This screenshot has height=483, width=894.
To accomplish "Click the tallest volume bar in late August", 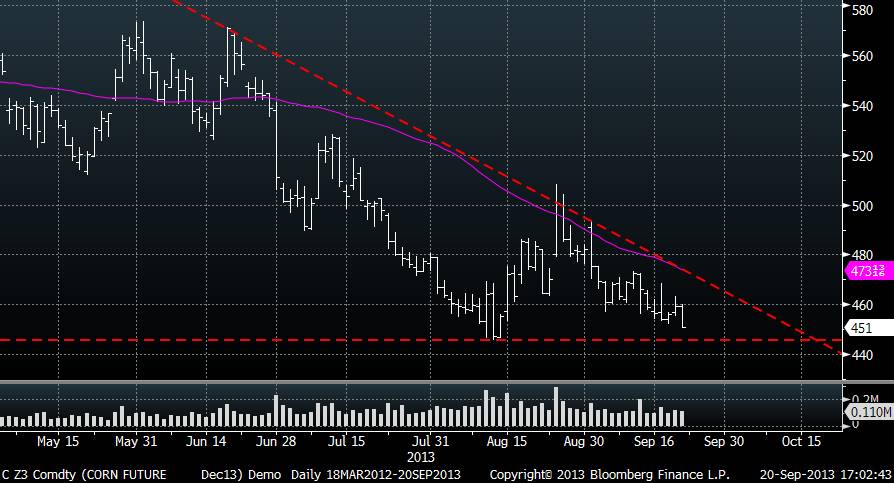I will (556, 407).
